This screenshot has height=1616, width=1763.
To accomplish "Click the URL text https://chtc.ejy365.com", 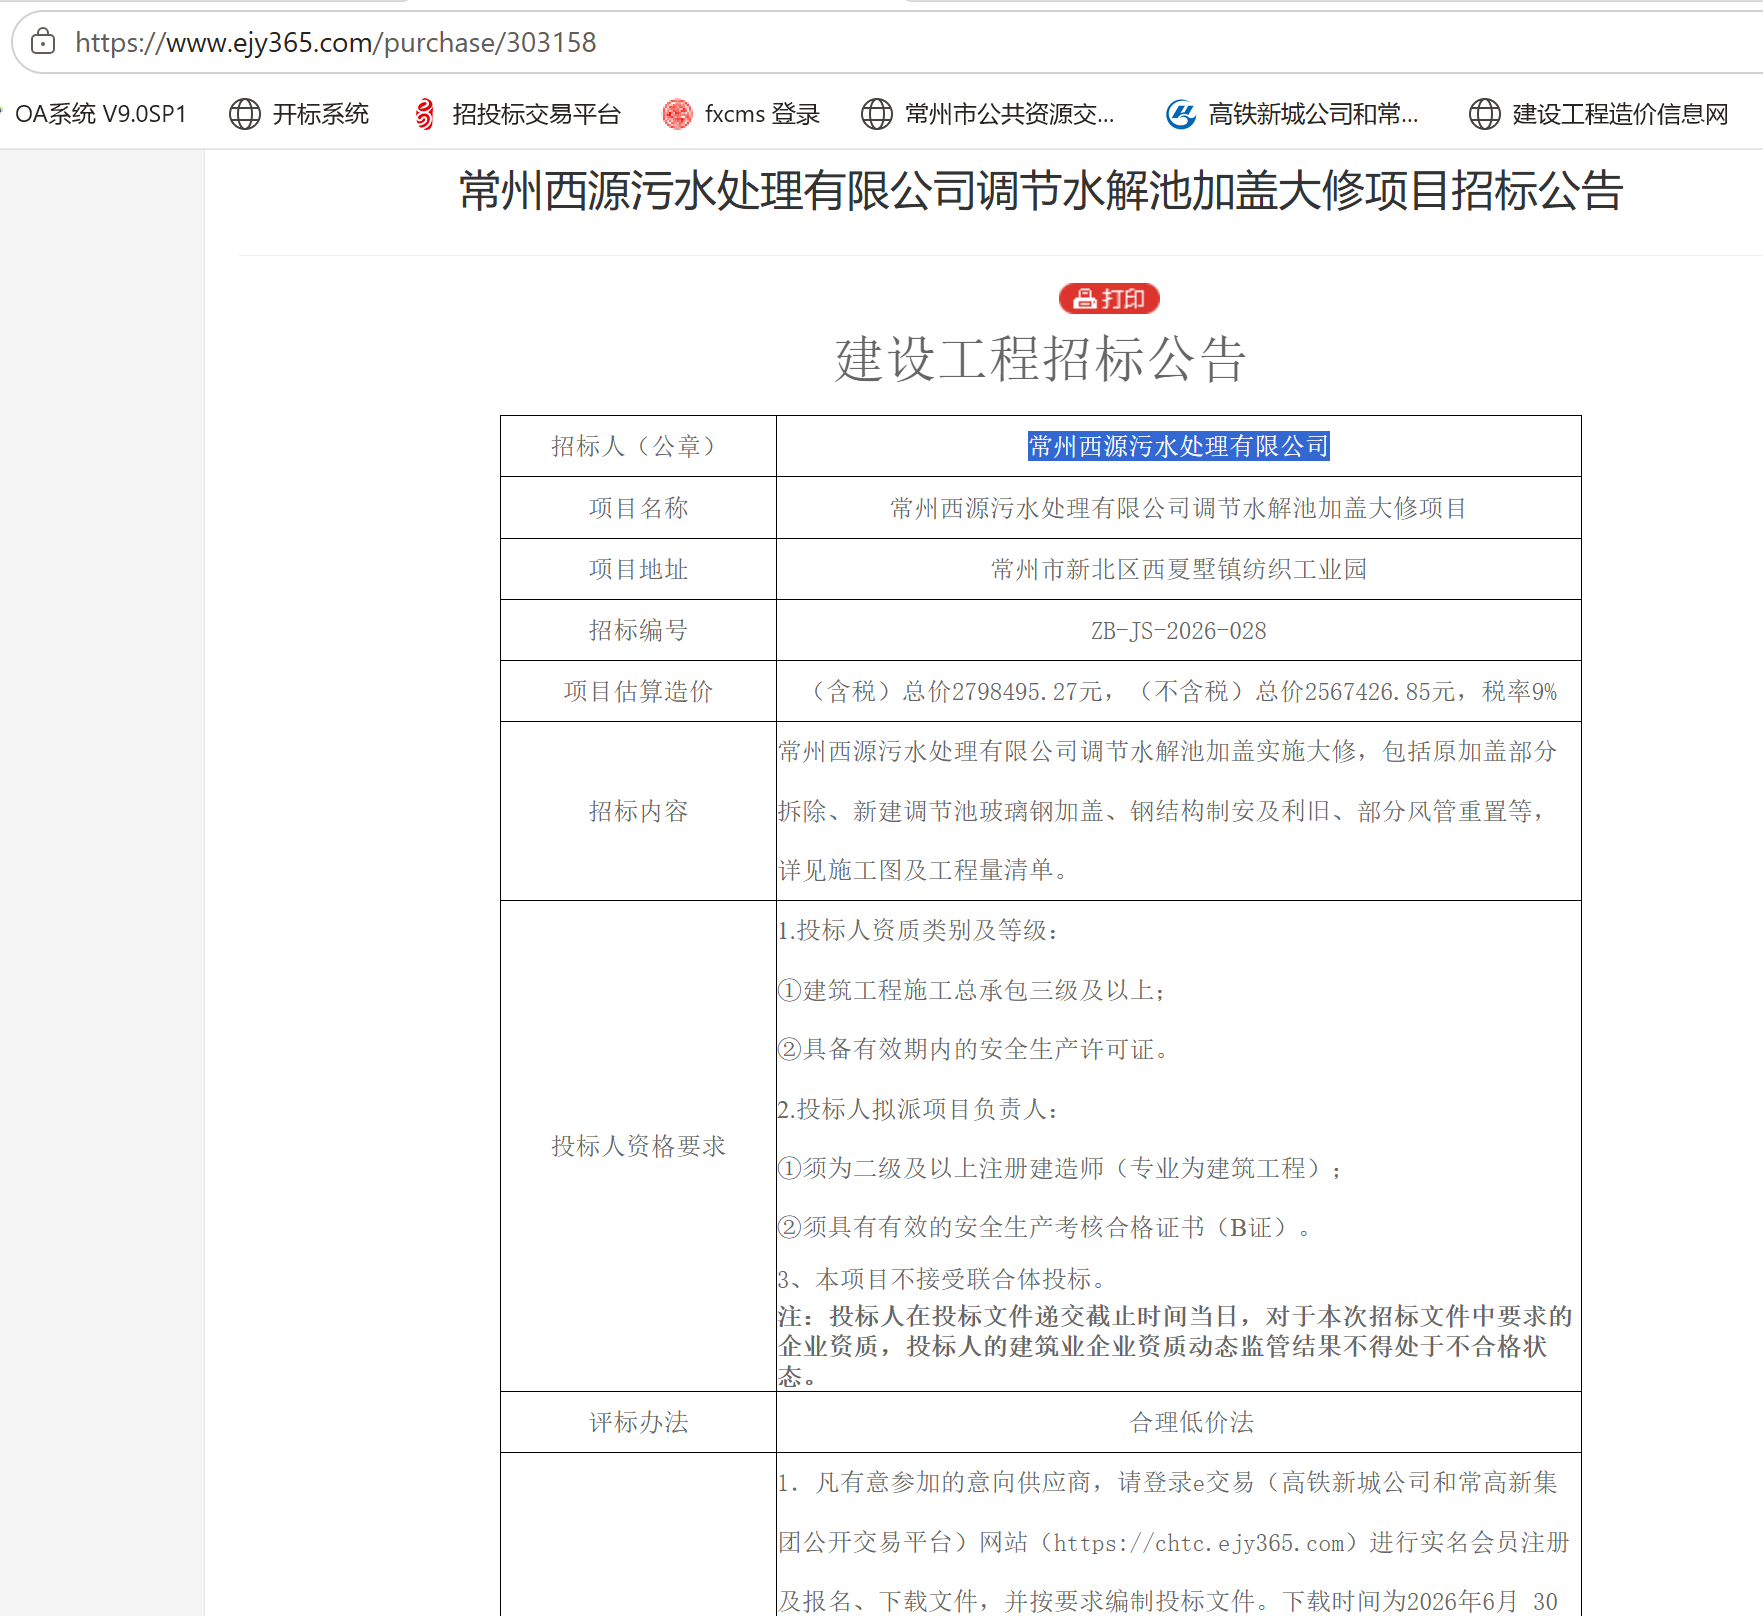I will pos(1200,1543).
